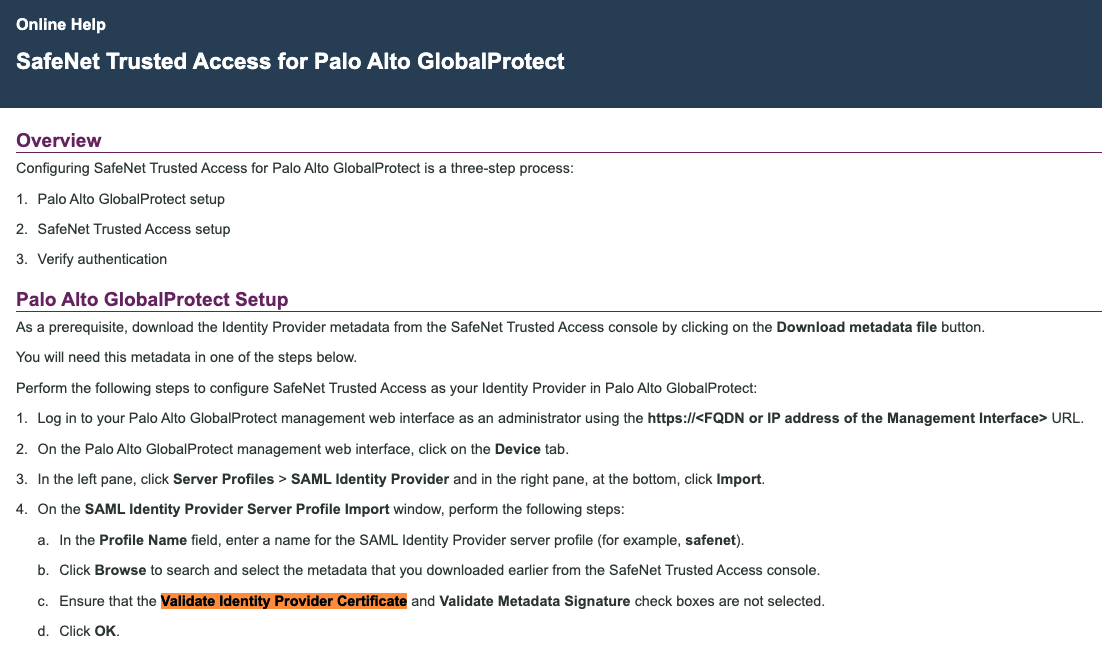Click the bold Import word in step 3
Screen dimensions: 1102x648
[739, 479]
